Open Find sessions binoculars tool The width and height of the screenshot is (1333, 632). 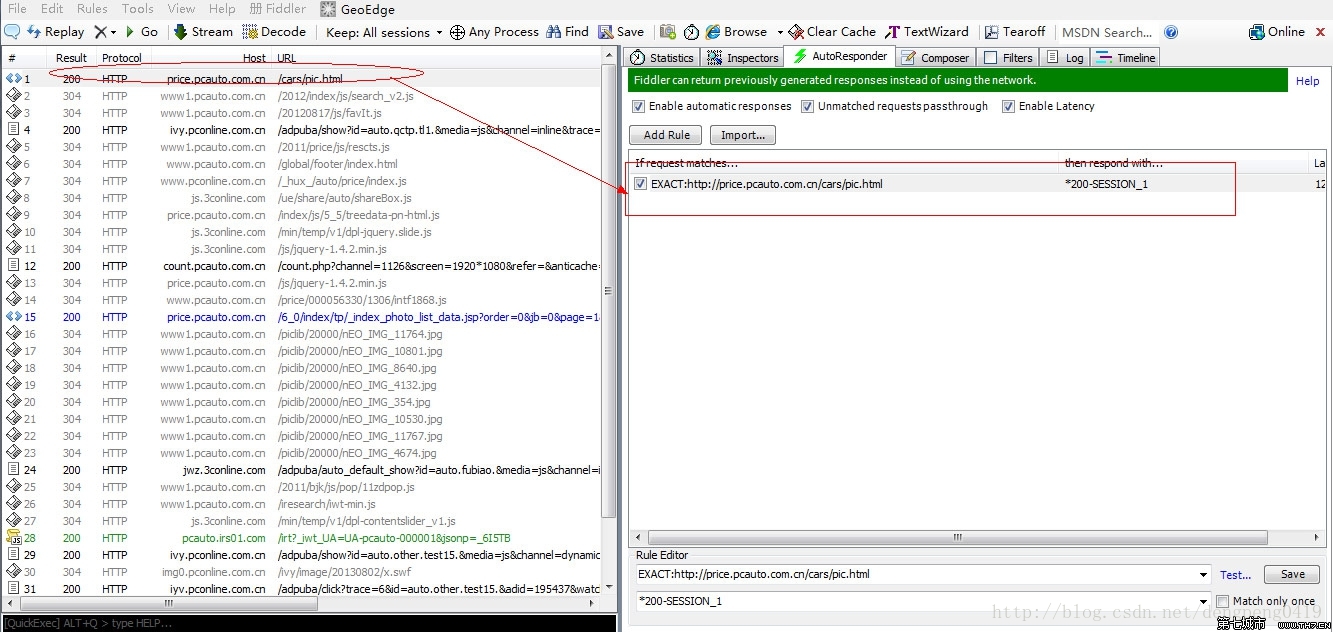click(567, 32)
